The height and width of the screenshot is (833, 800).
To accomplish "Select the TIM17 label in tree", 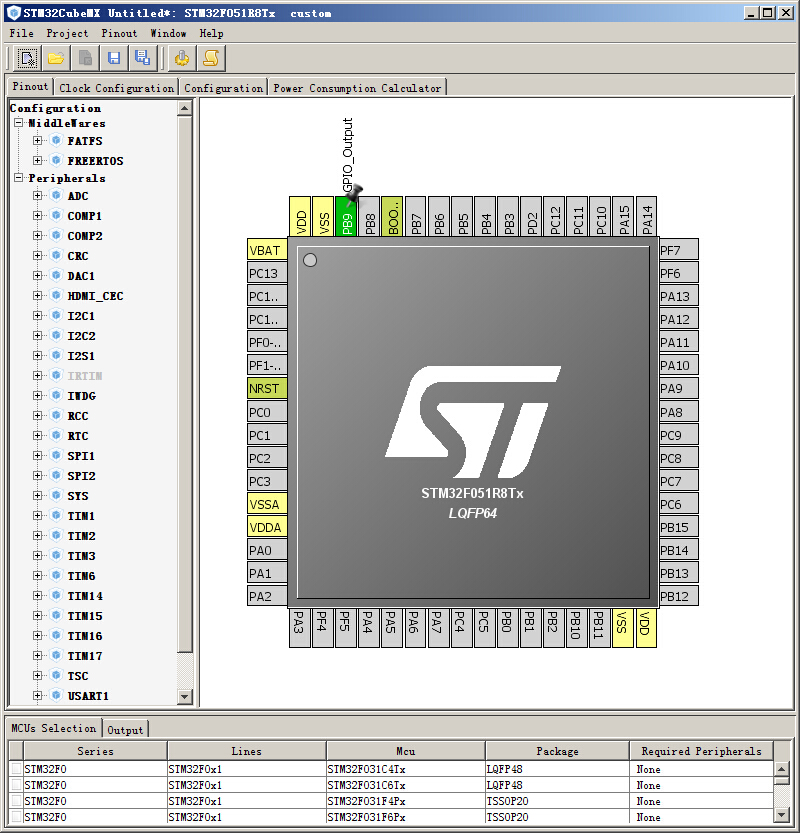I will pyautogui.click(x=85, y=656).
